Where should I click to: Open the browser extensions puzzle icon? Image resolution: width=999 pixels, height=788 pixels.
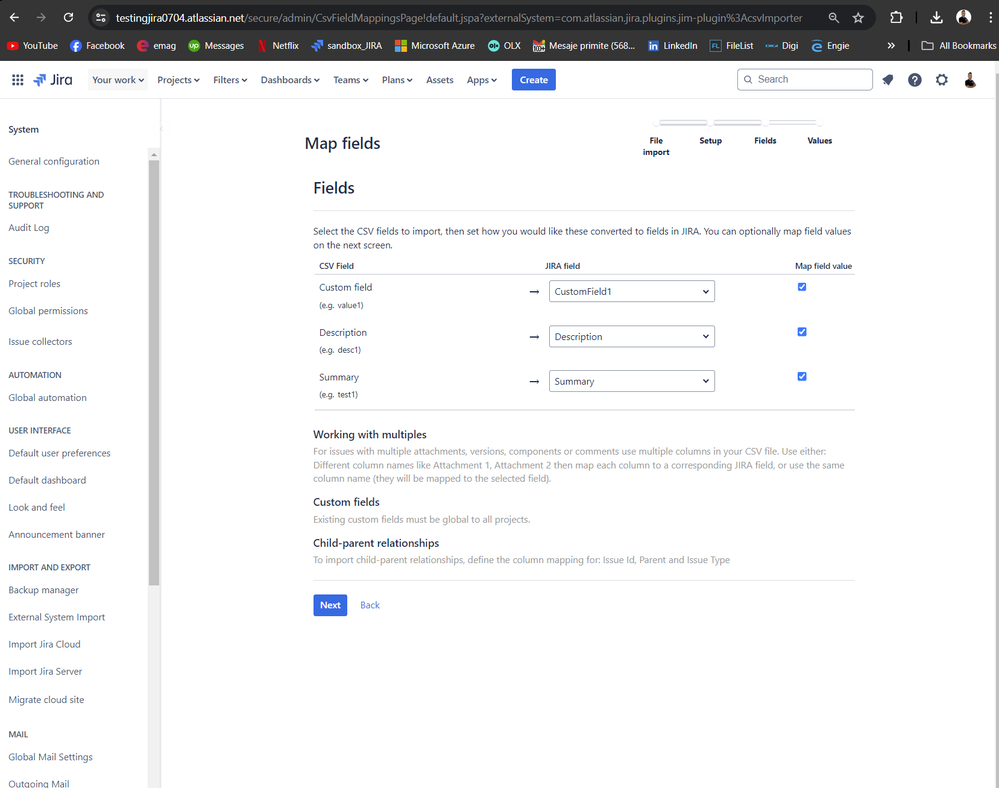click(x=896, y=18)
